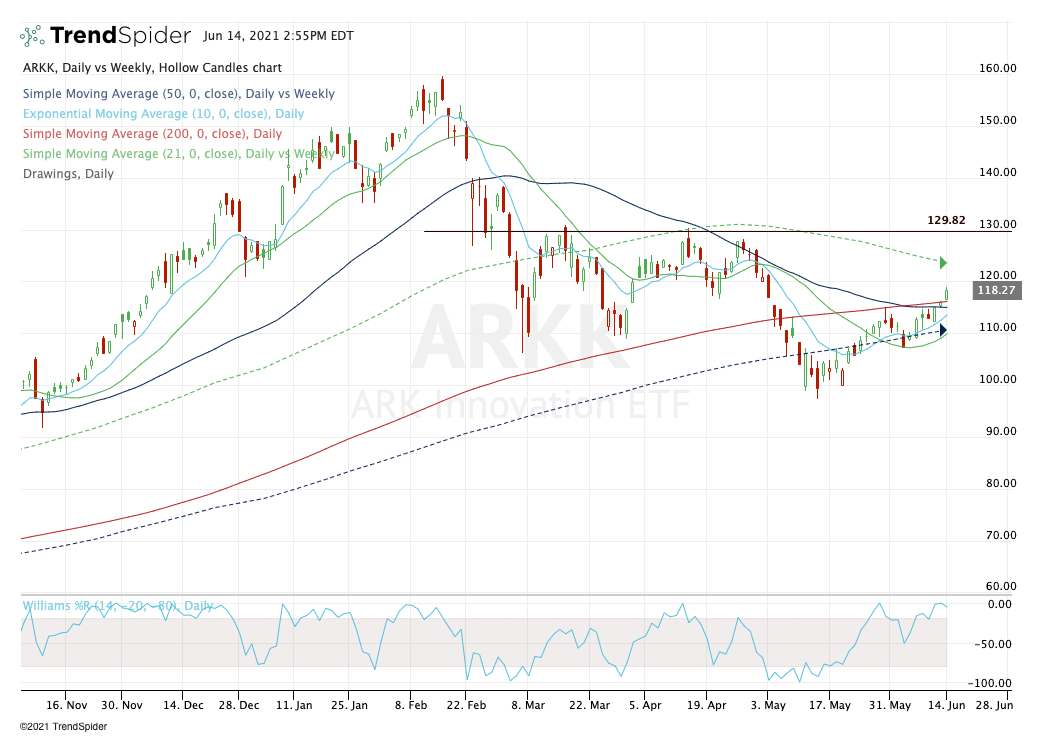1042x736 pixels.
Task: Select the Simple Moving Average (200) legend entry
Action: click(152, 134)
